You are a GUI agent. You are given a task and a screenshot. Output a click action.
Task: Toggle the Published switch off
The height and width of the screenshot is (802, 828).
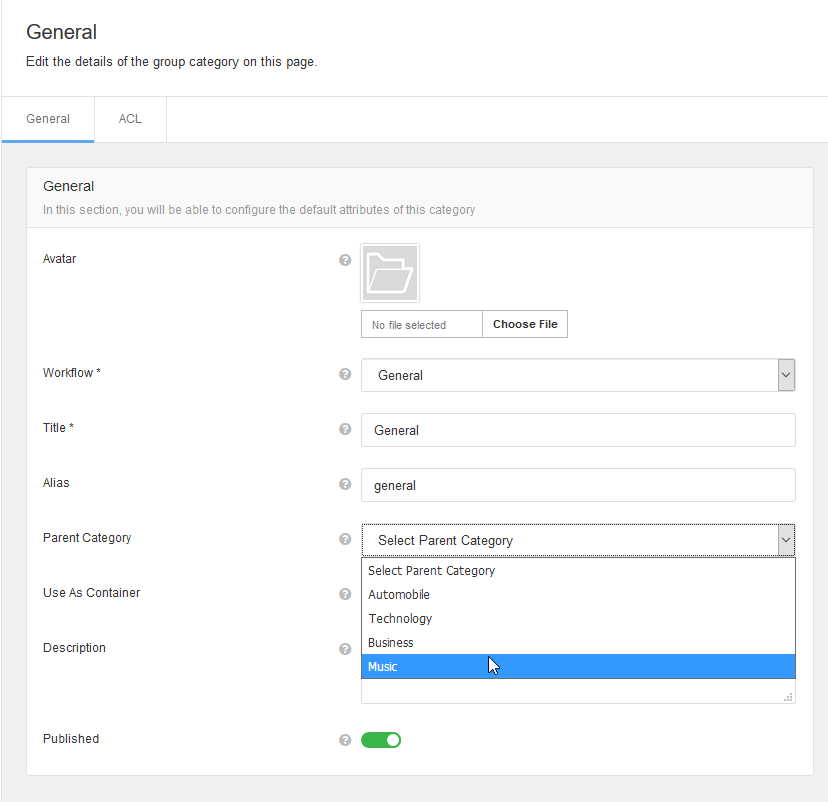(381, 740)
